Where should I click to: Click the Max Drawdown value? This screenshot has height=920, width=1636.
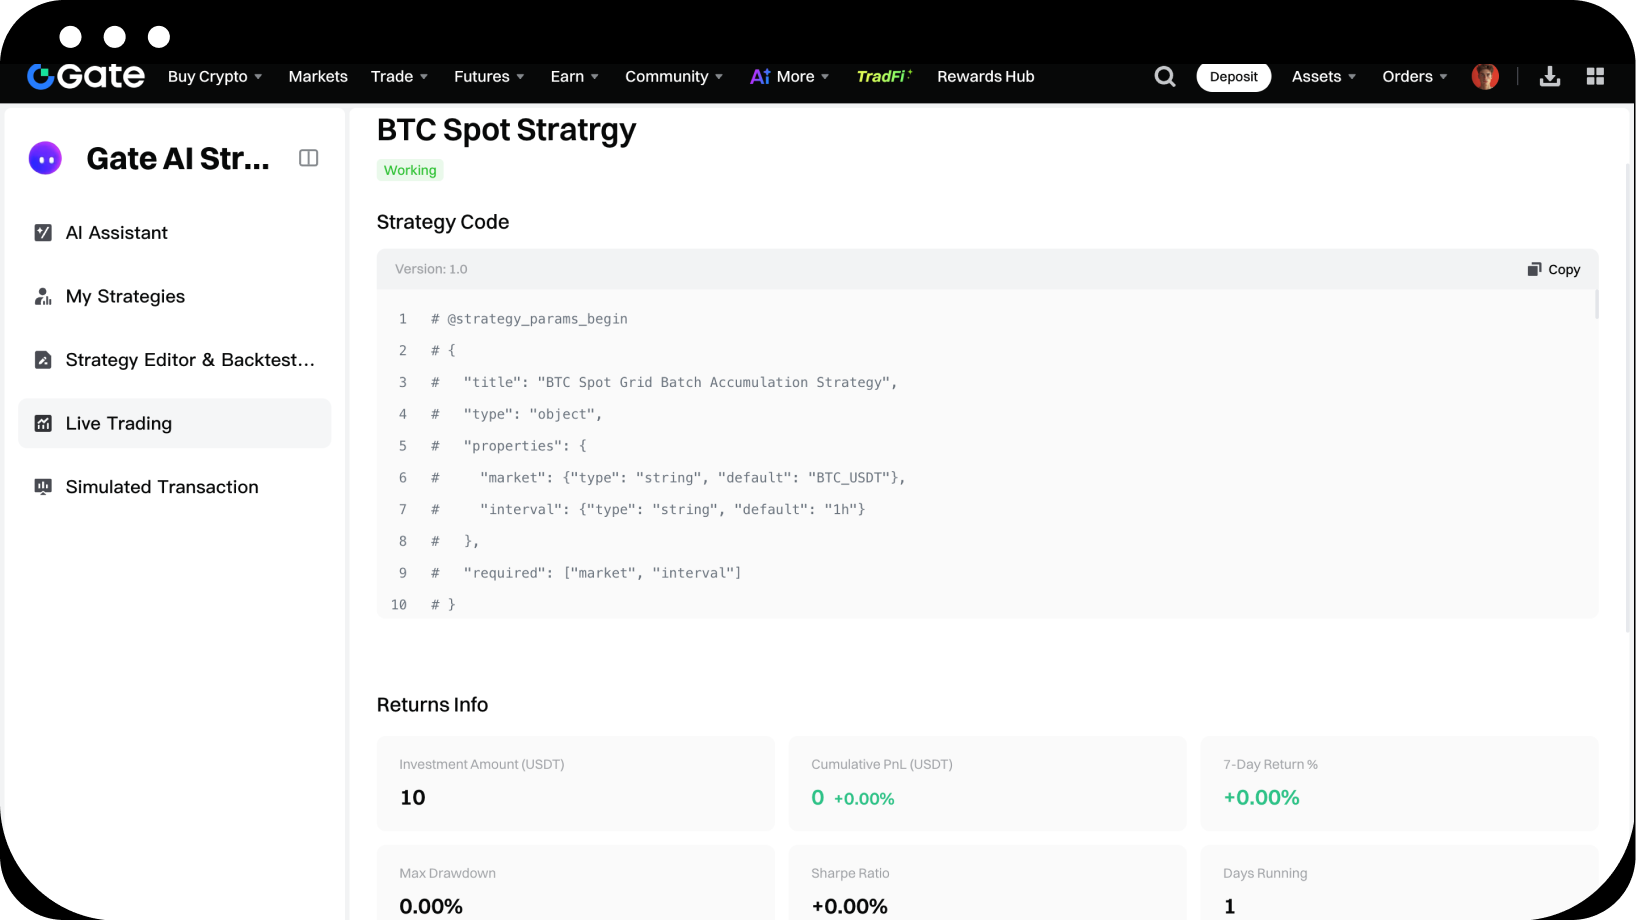pos(431,907)
